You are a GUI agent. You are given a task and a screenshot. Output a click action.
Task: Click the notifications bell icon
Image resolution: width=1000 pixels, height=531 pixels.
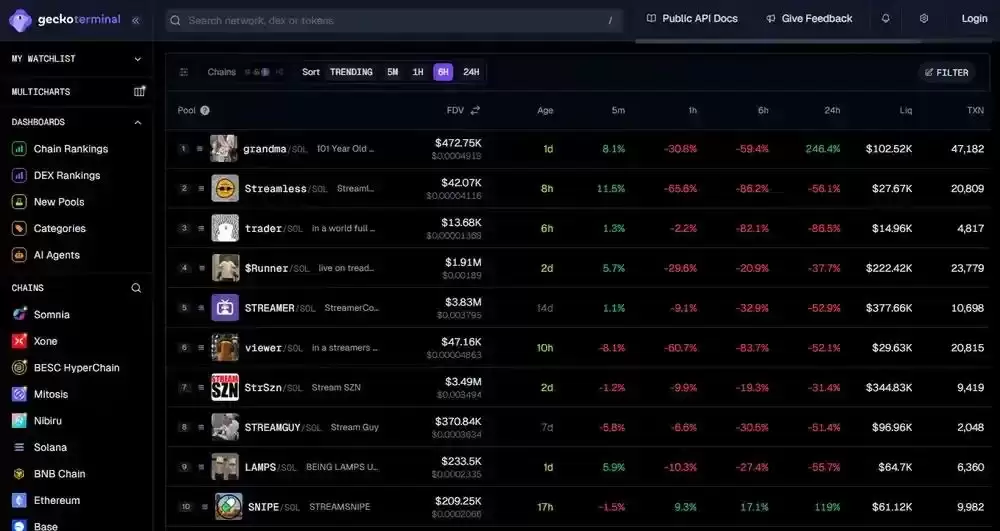coord(886,19)
